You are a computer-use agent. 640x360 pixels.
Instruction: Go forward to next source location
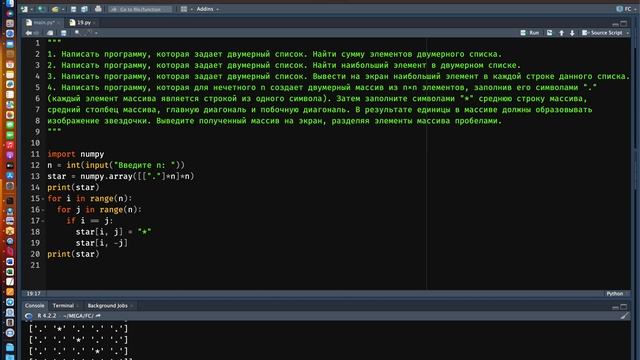coord(36,33)
